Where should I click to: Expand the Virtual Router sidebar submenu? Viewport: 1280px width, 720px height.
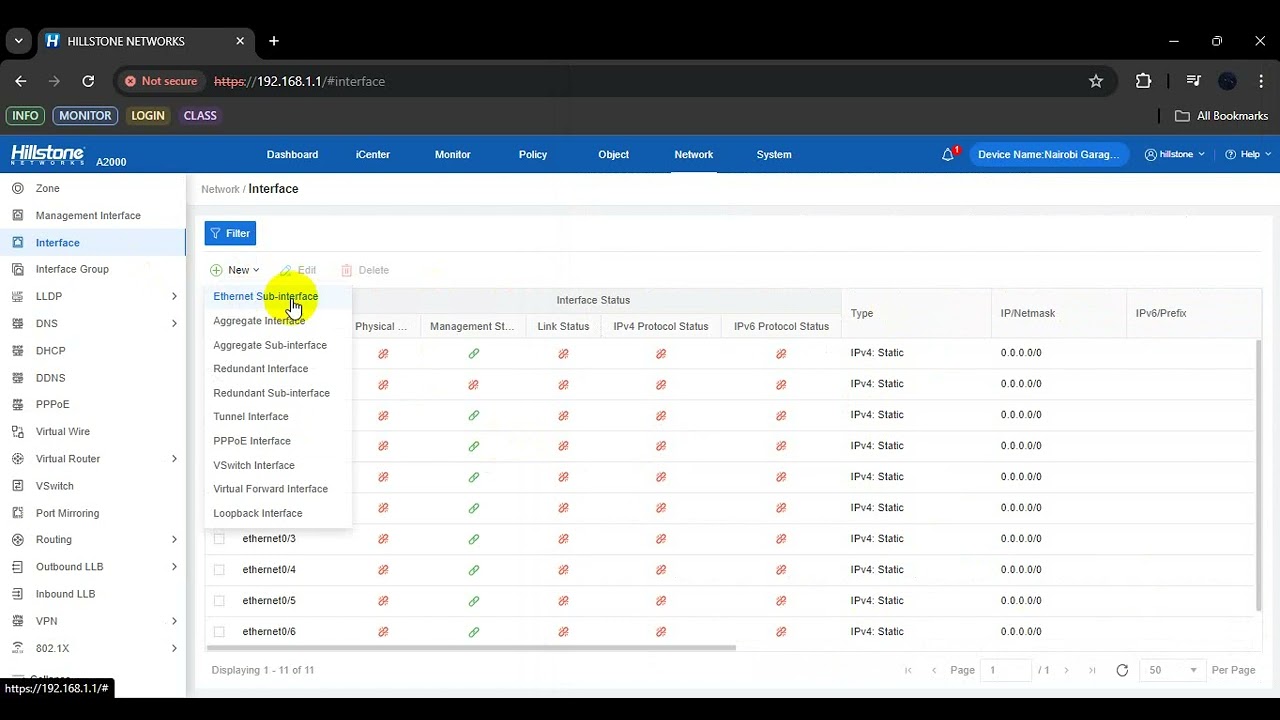tap(174, 458)
